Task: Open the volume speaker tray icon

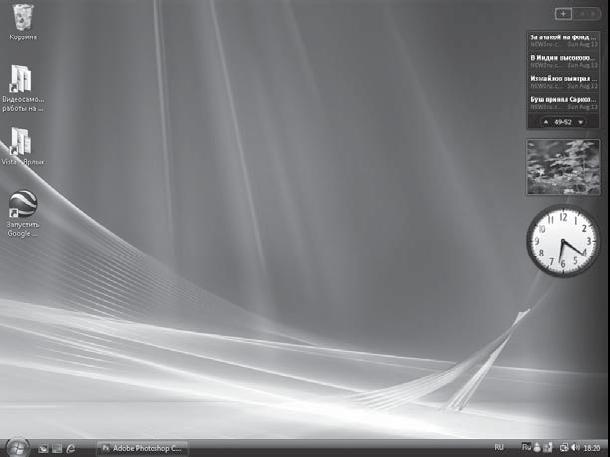Action: coord(575,448)
